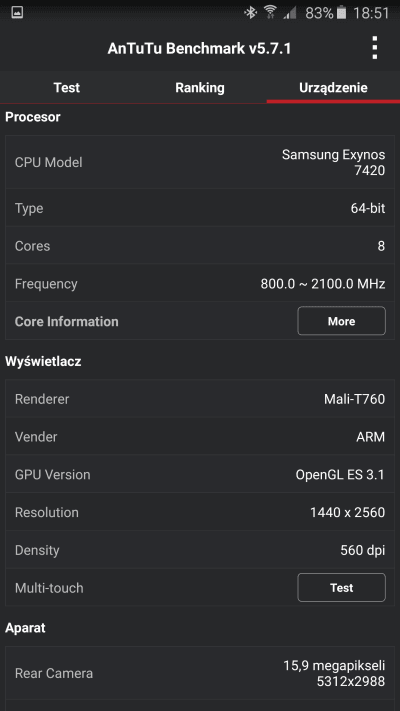Screen dimensions: 400x711
Task: Switch to the Test tab
Action: tap(67, 88)
